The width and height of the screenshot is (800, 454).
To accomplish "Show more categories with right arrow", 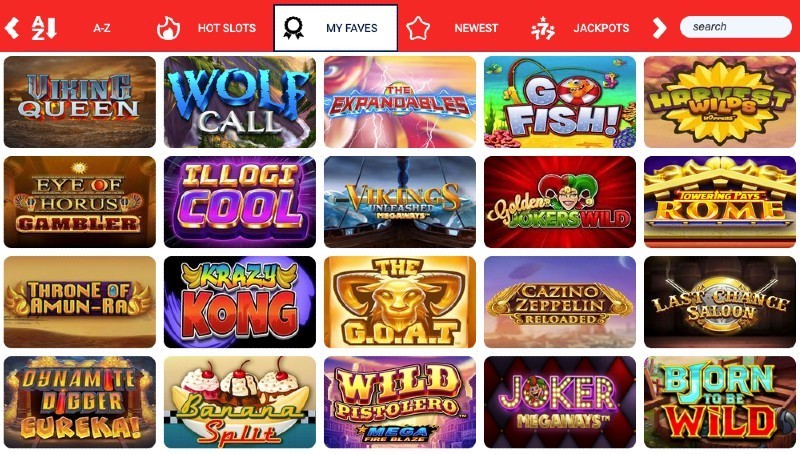I will click(659, 28).
